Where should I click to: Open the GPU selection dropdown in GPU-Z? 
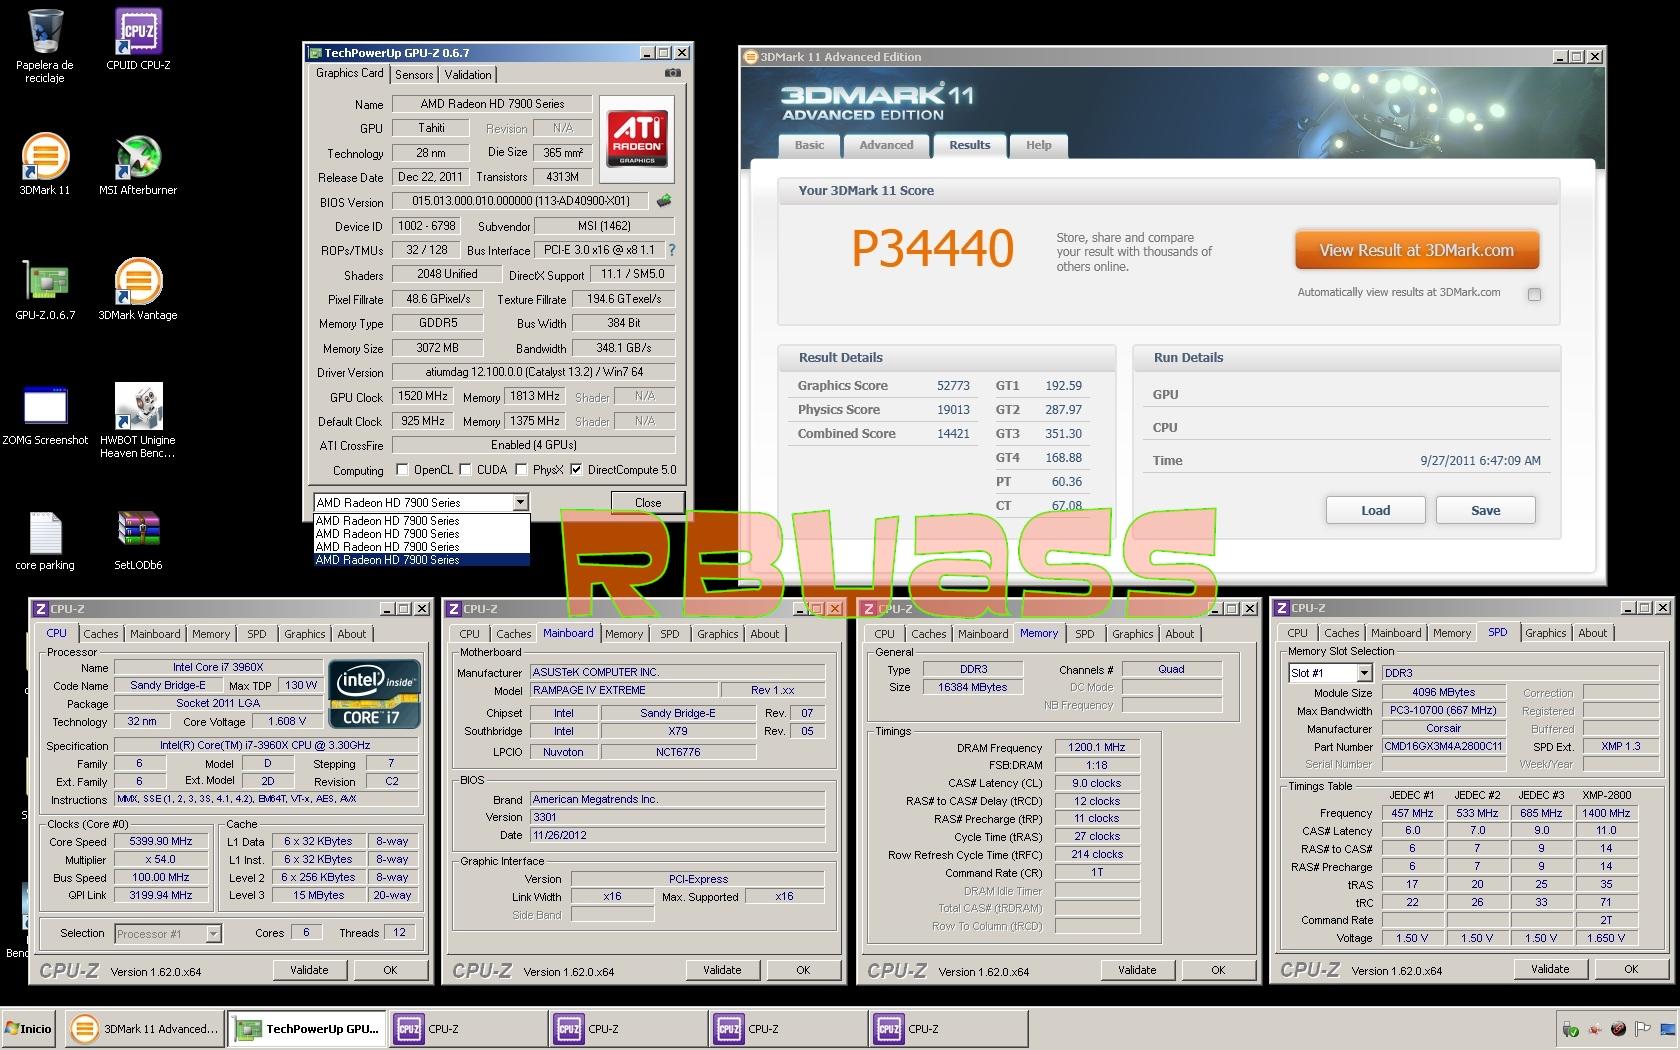click(x=520, y=502)
